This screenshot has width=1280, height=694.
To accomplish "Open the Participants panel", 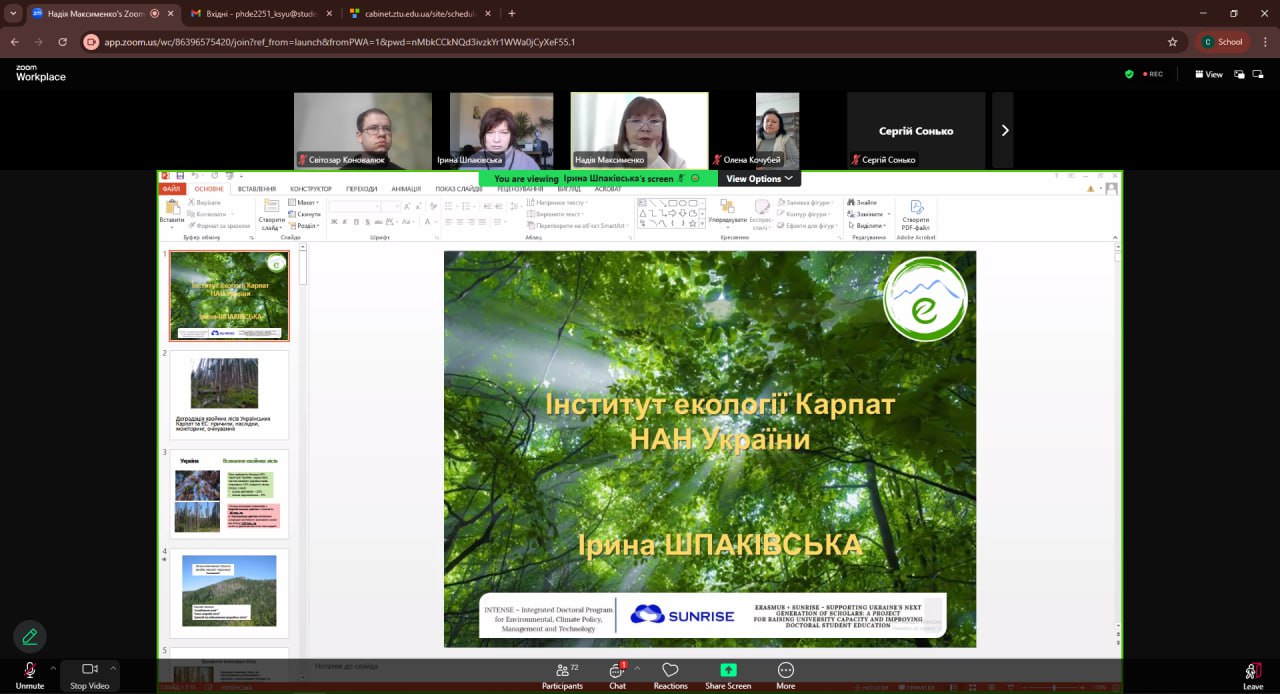I will click(562, 675).
